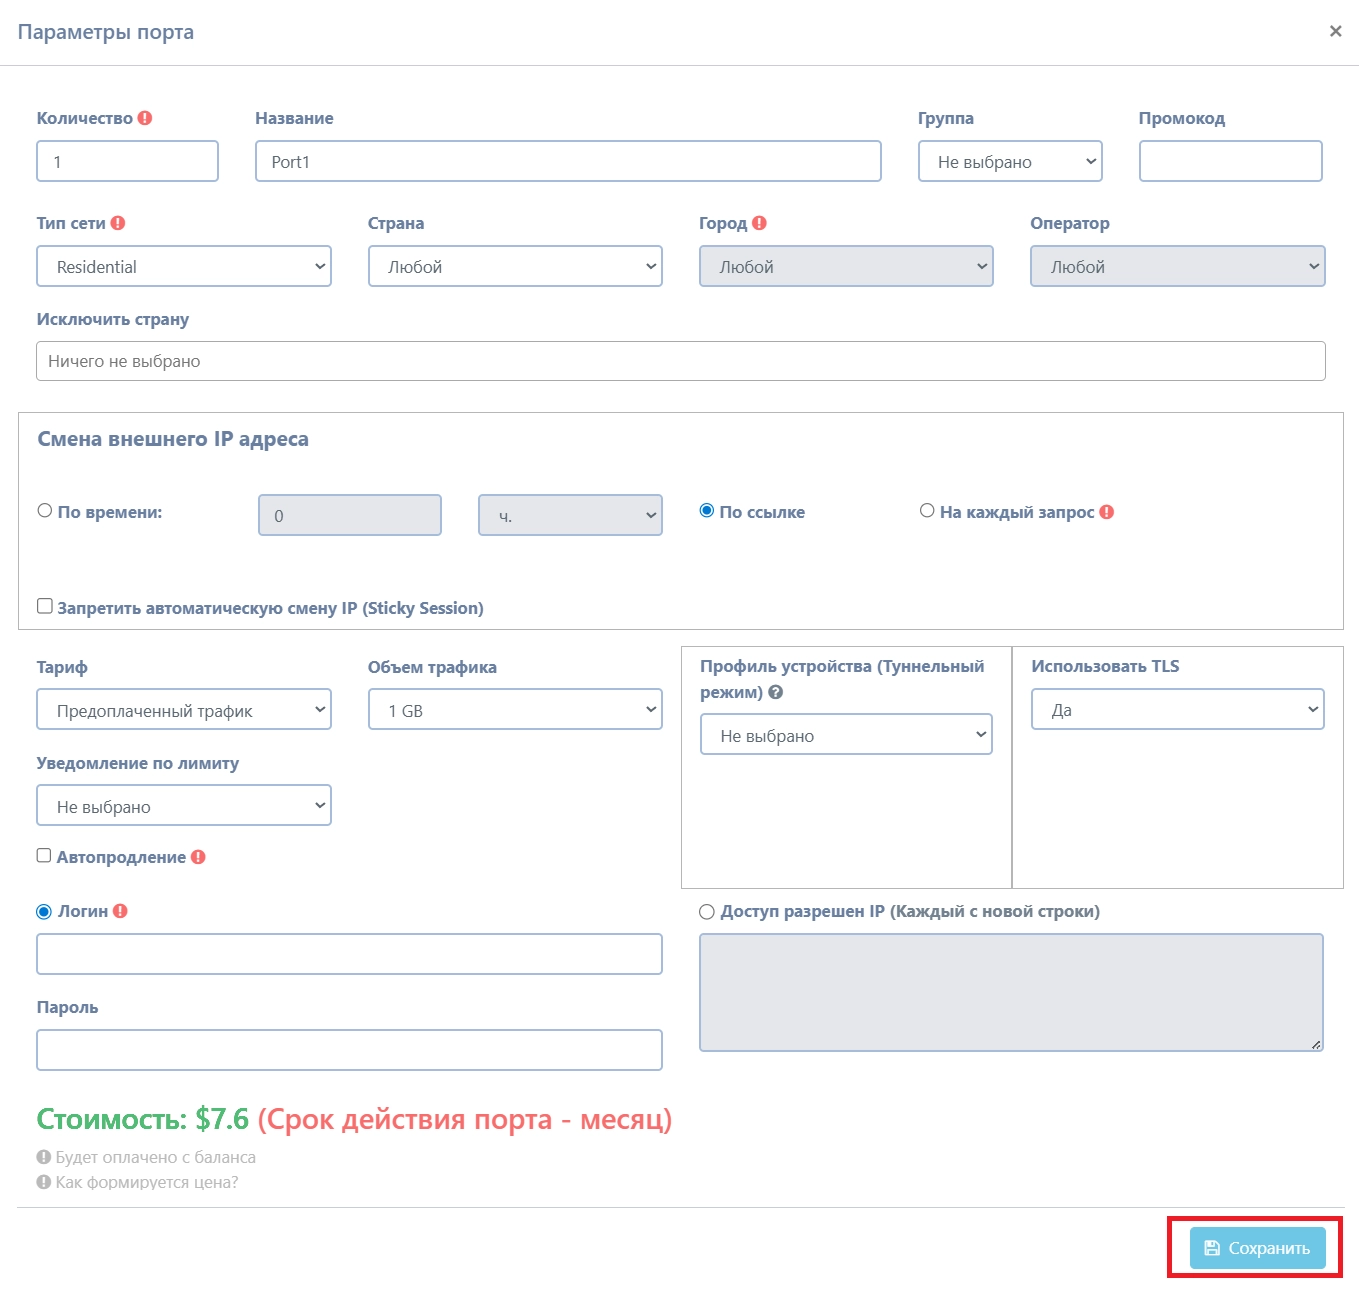Click the alert icon next to Автопродление
The height and width of the screenshot is (1303, 1359).
coord(198,857)
